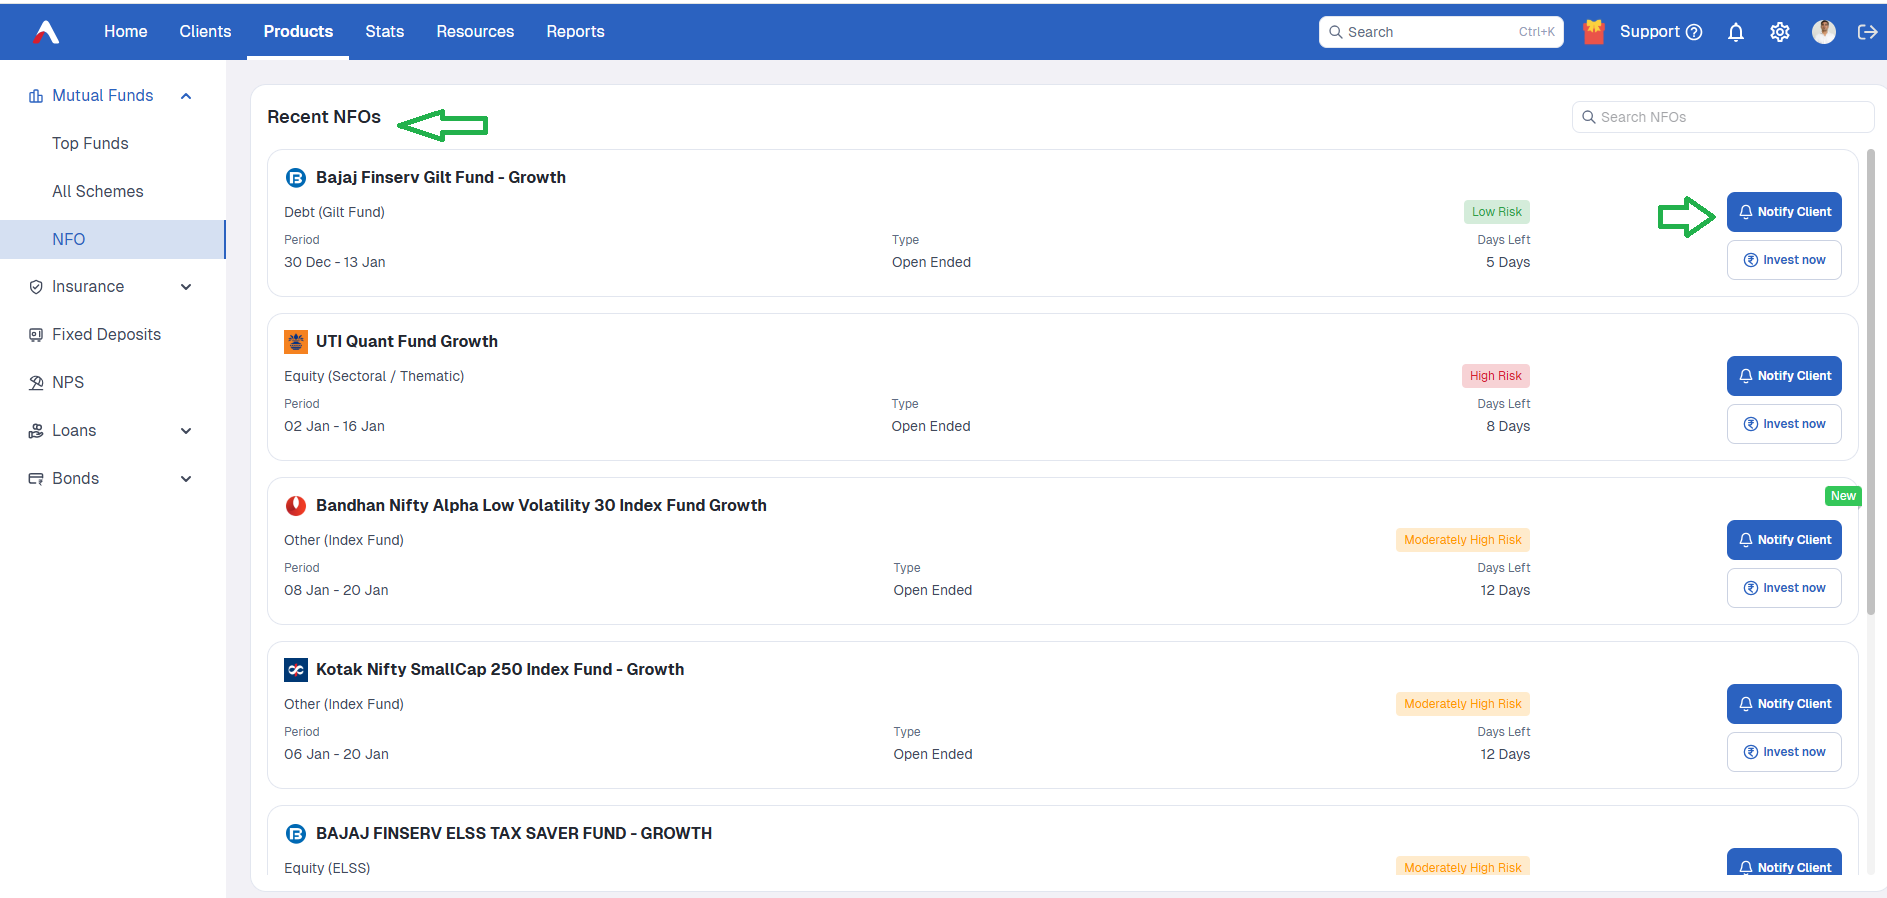Image resolution: width=1887 pixels, height=898 pixels.
Task: Open the Home tab
Action: tap(126, 32)
